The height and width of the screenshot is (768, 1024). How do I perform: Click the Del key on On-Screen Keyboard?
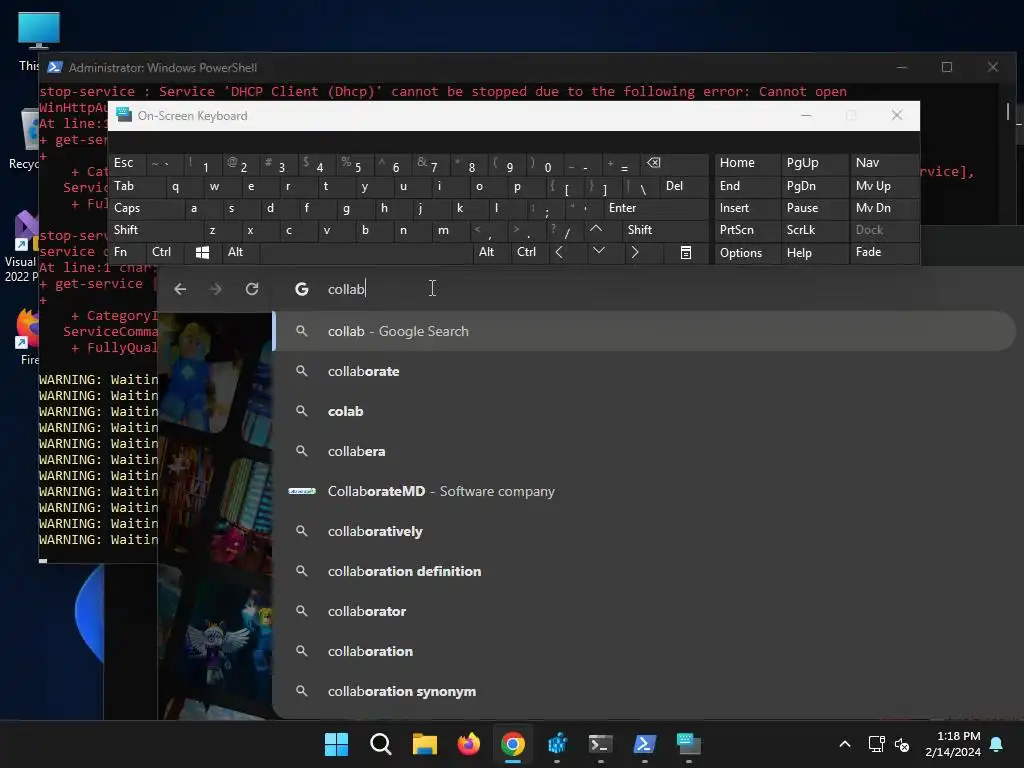(684, 186)
